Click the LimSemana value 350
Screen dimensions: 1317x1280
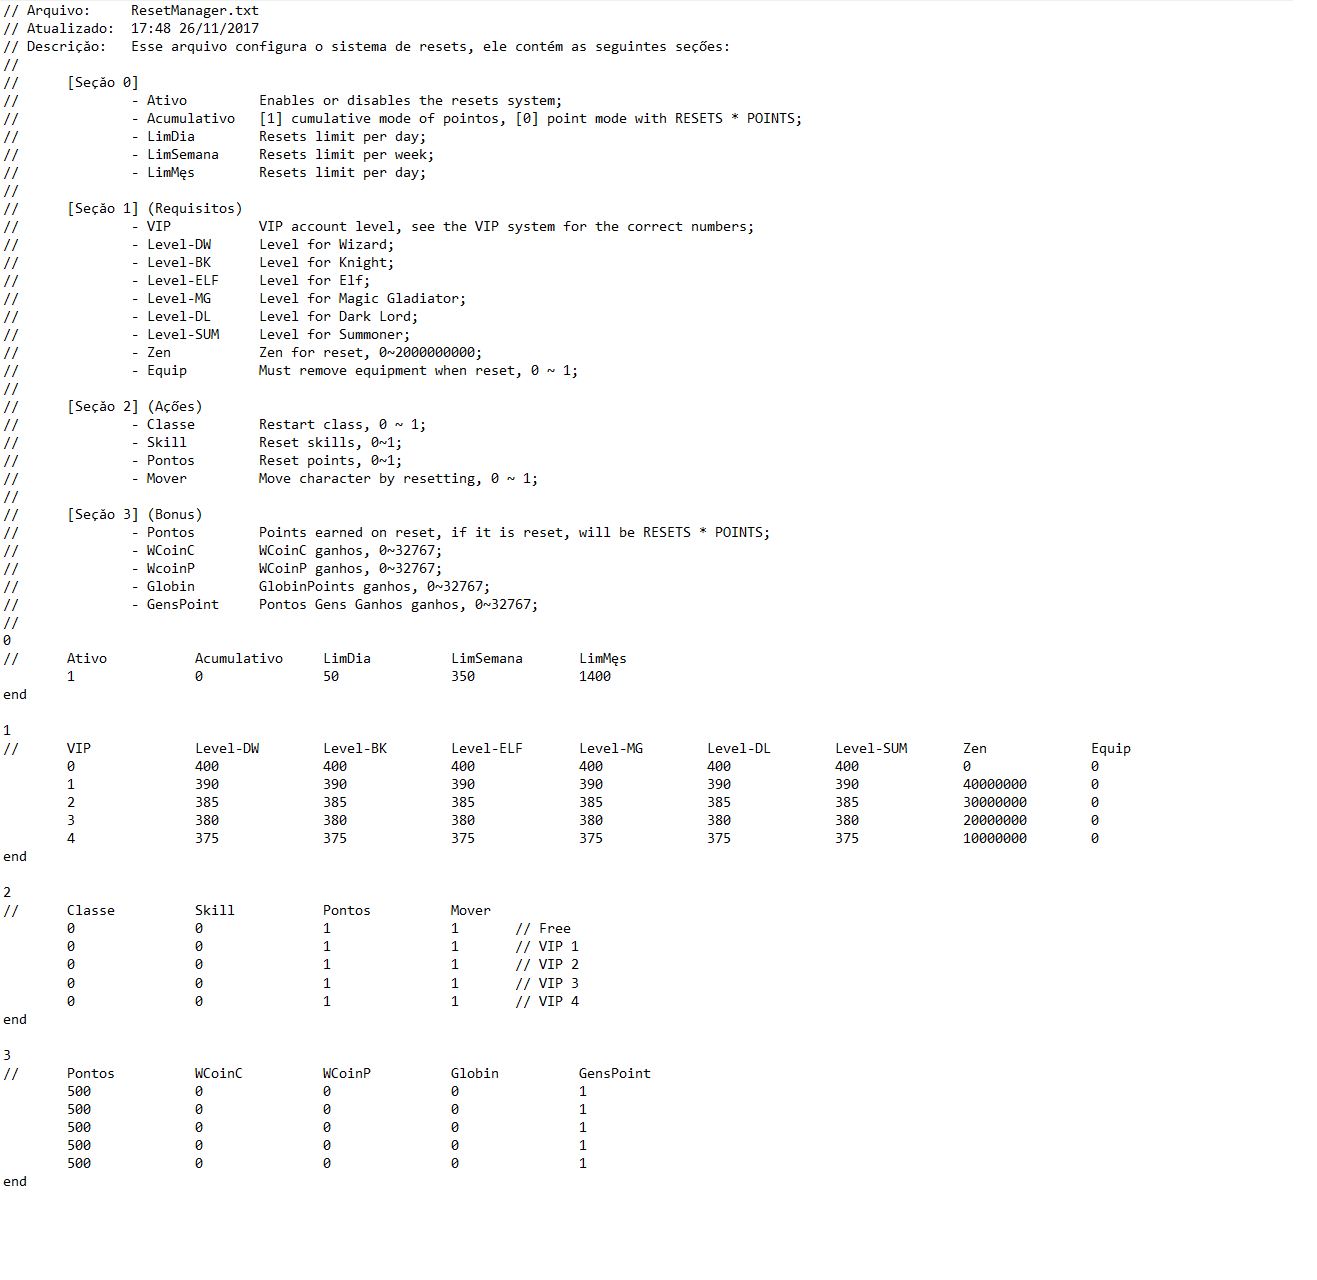point(463,677)
